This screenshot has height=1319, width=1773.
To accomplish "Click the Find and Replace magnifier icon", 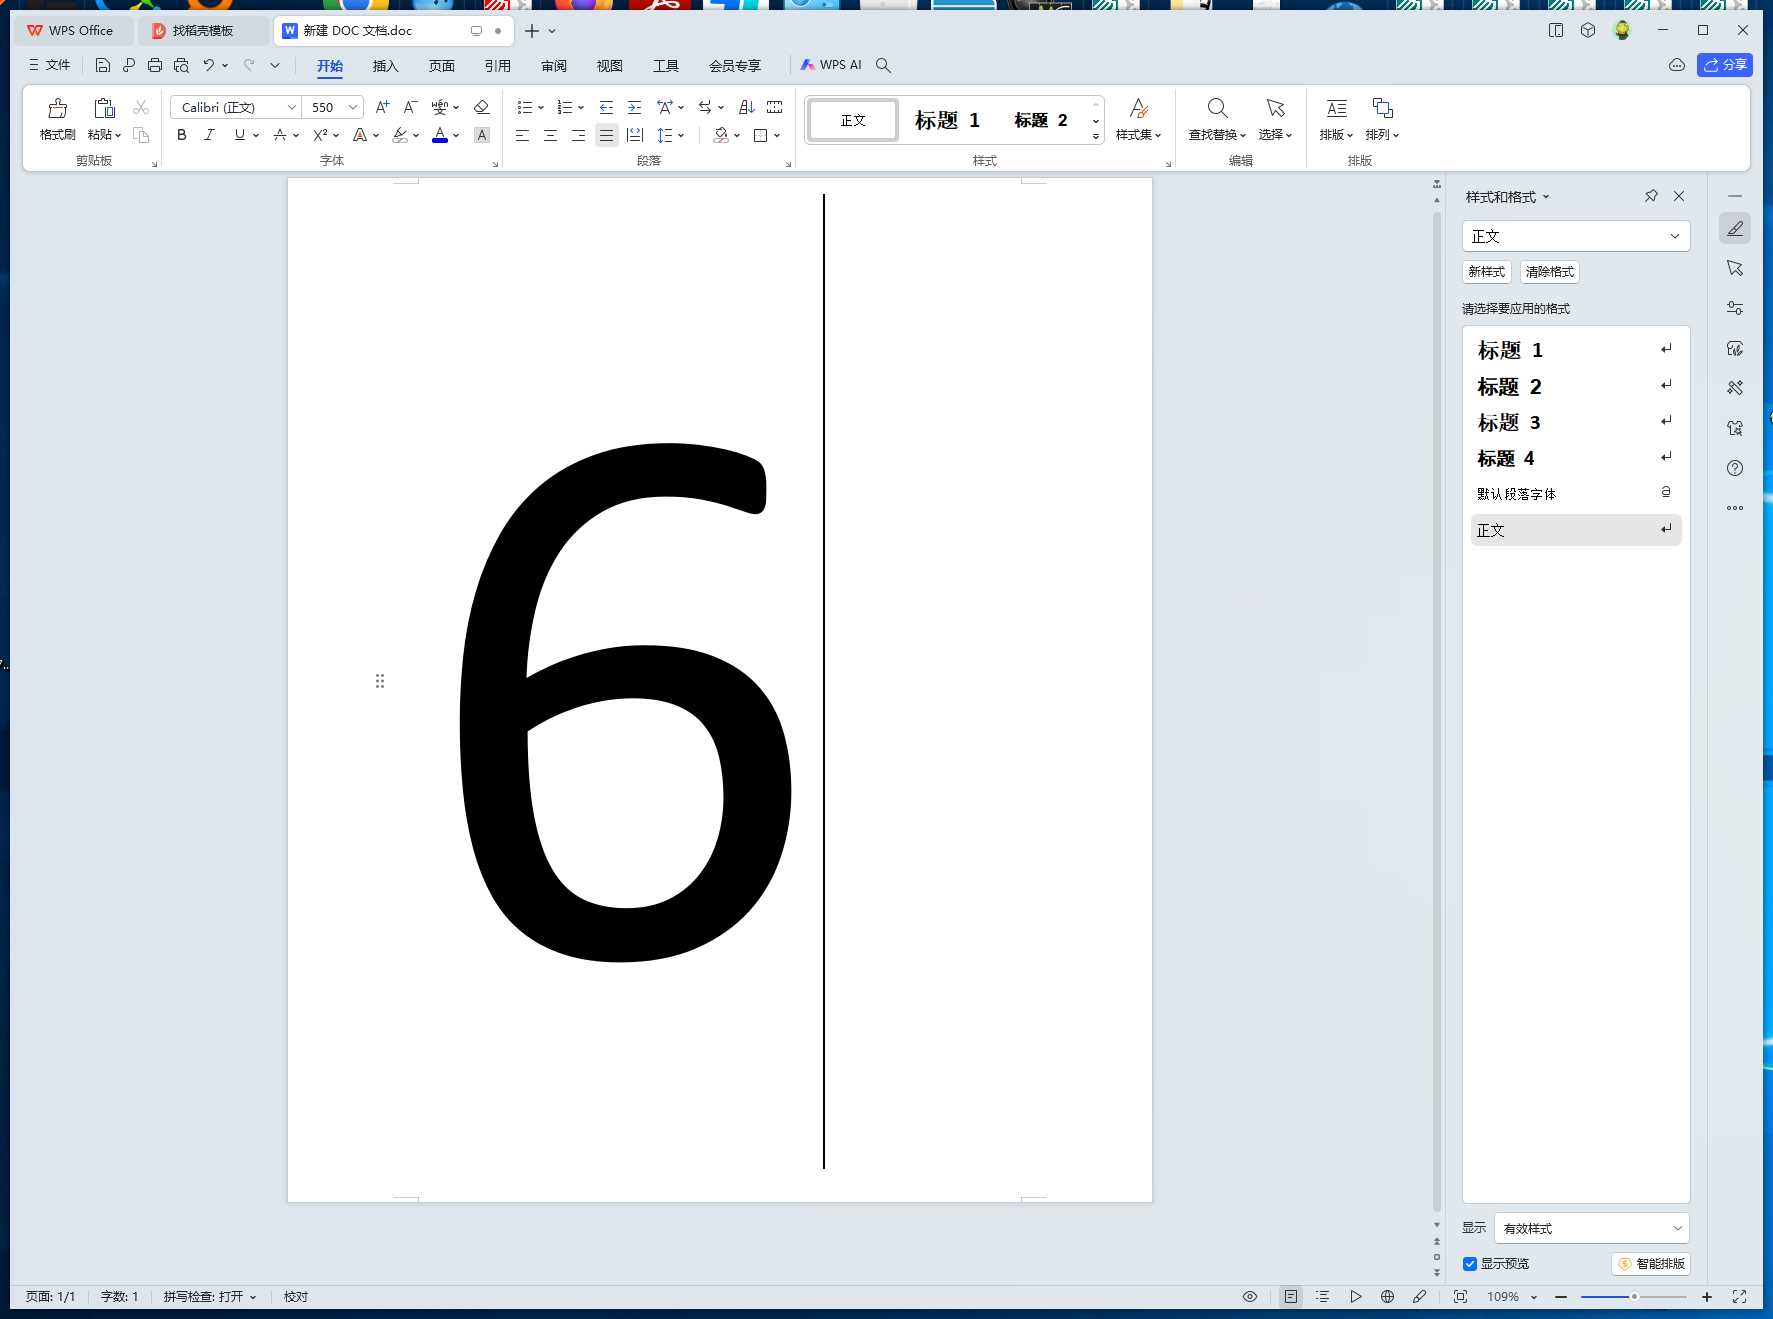I will (1217, 108).
